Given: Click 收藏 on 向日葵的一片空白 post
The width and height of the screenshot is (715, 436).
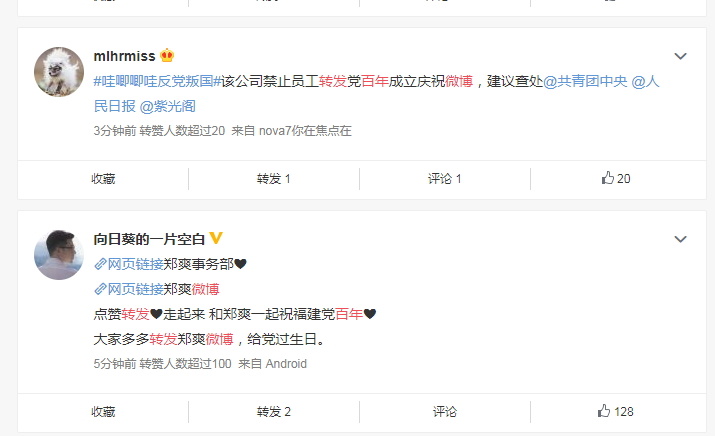Looking at the screenshot, I should [103, 412].
